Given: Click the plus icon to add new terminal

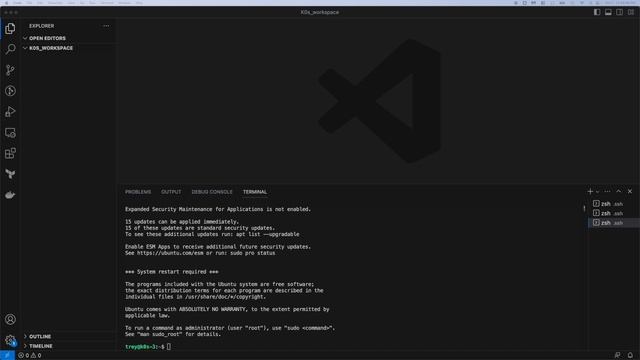Looking at the screenshot, I should point(590,191).
